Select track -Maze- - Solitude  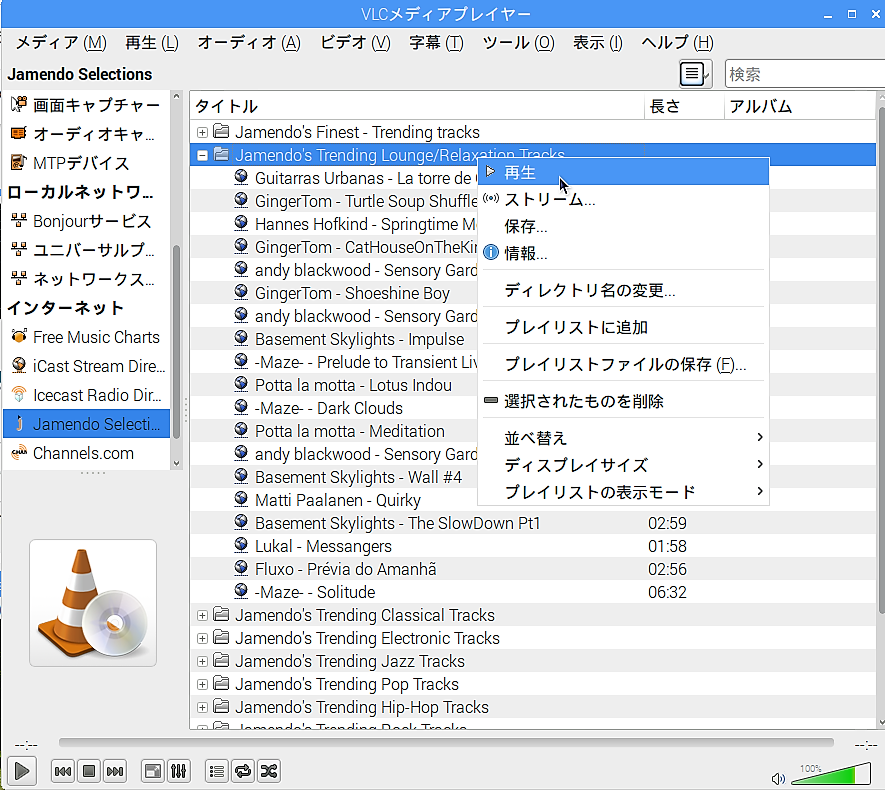click(x=533, y=592)
